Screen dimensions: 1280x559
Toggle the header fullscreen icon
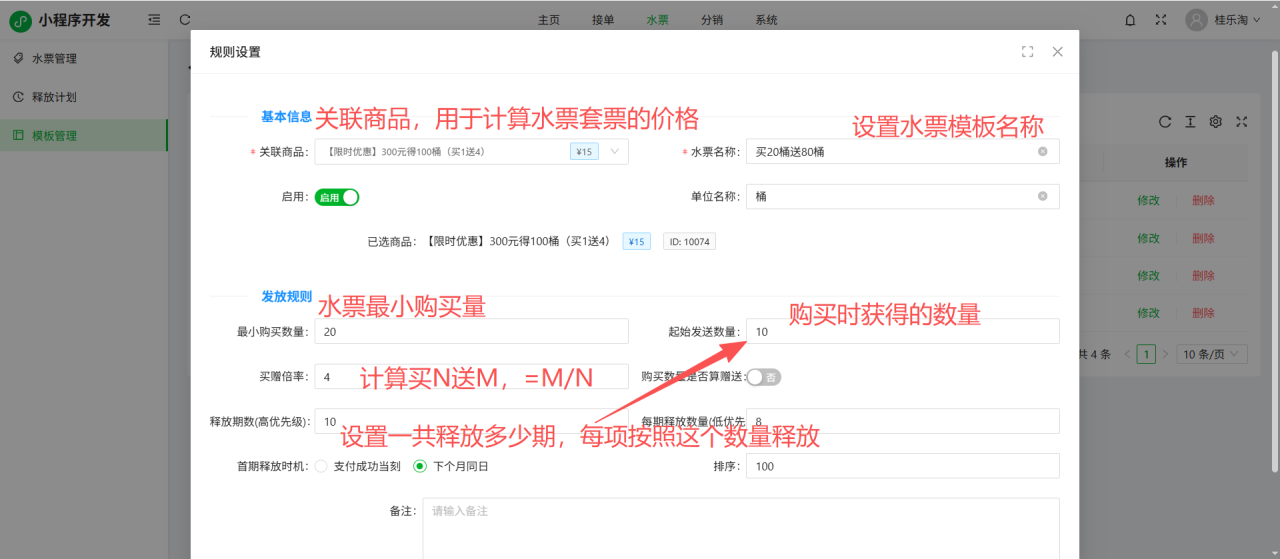[1161, 19]
